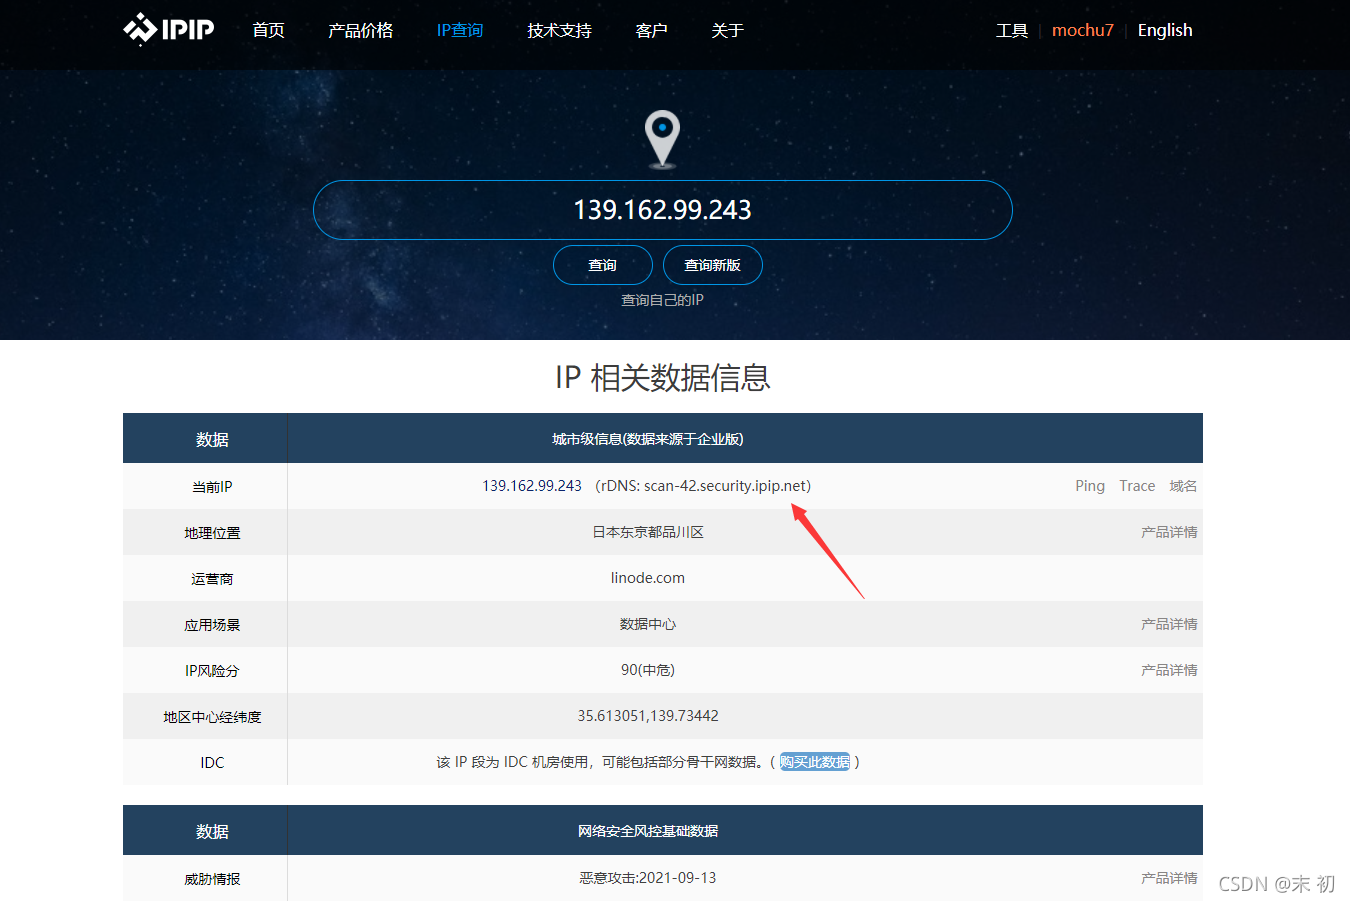1350x902 pixels.
Task: Click the IP风险分 row label
Action: 212,671
